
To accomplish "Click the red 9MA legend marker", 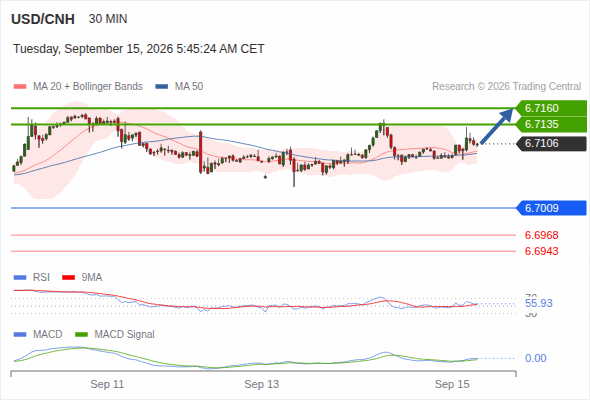I will click(x=68, y=278).
